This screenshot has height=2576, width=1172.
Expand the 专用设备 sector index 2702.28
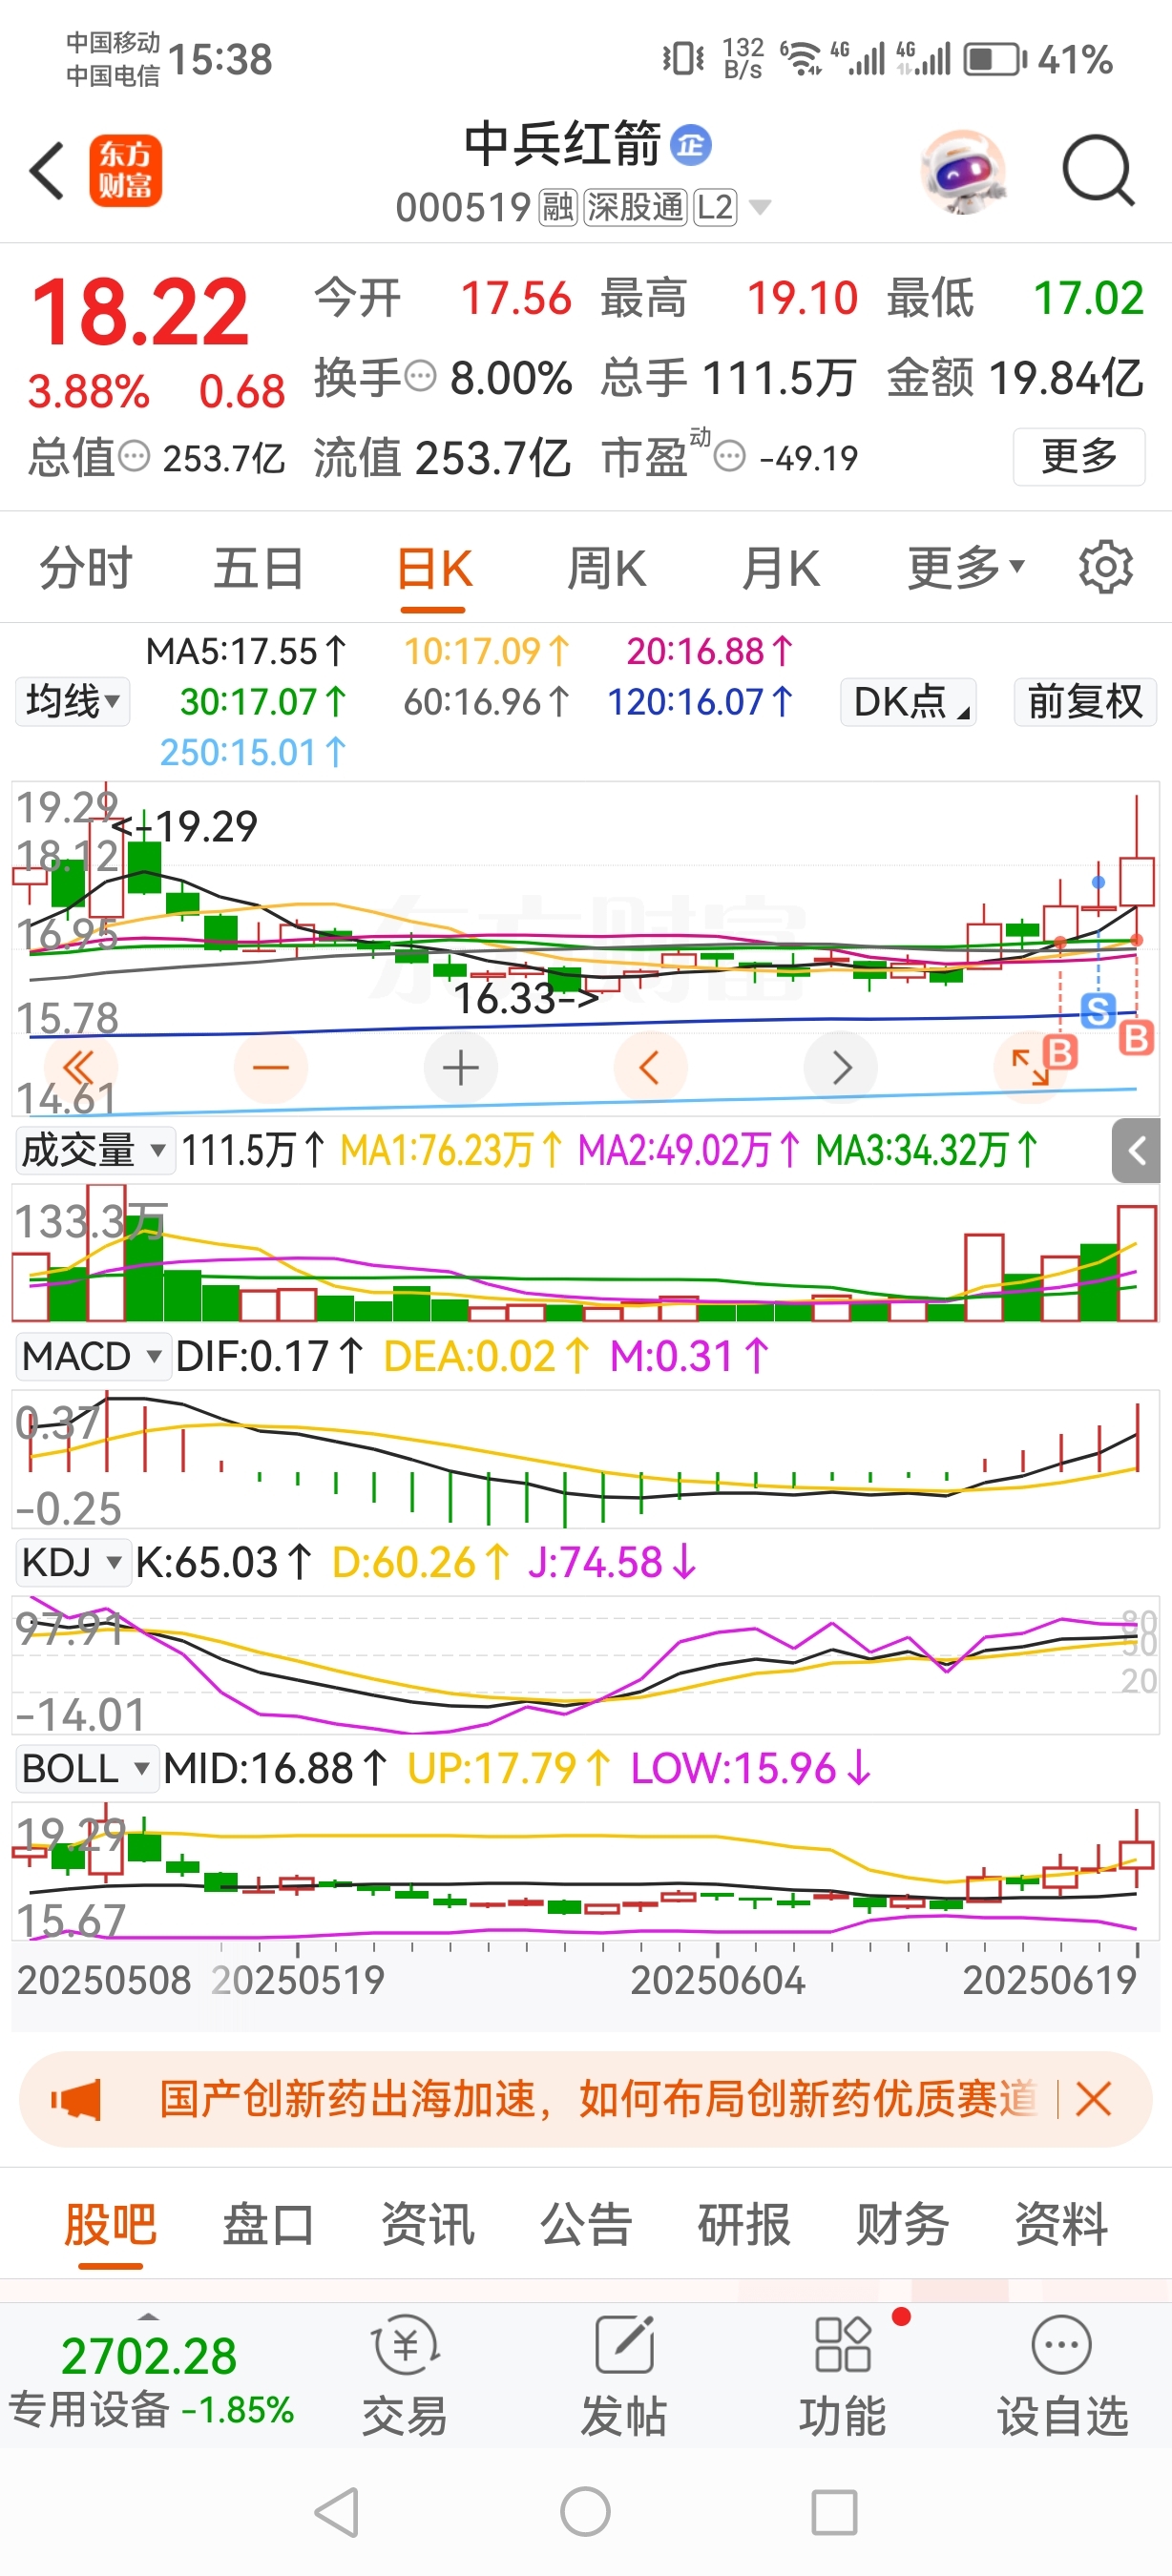(150, 2378)
